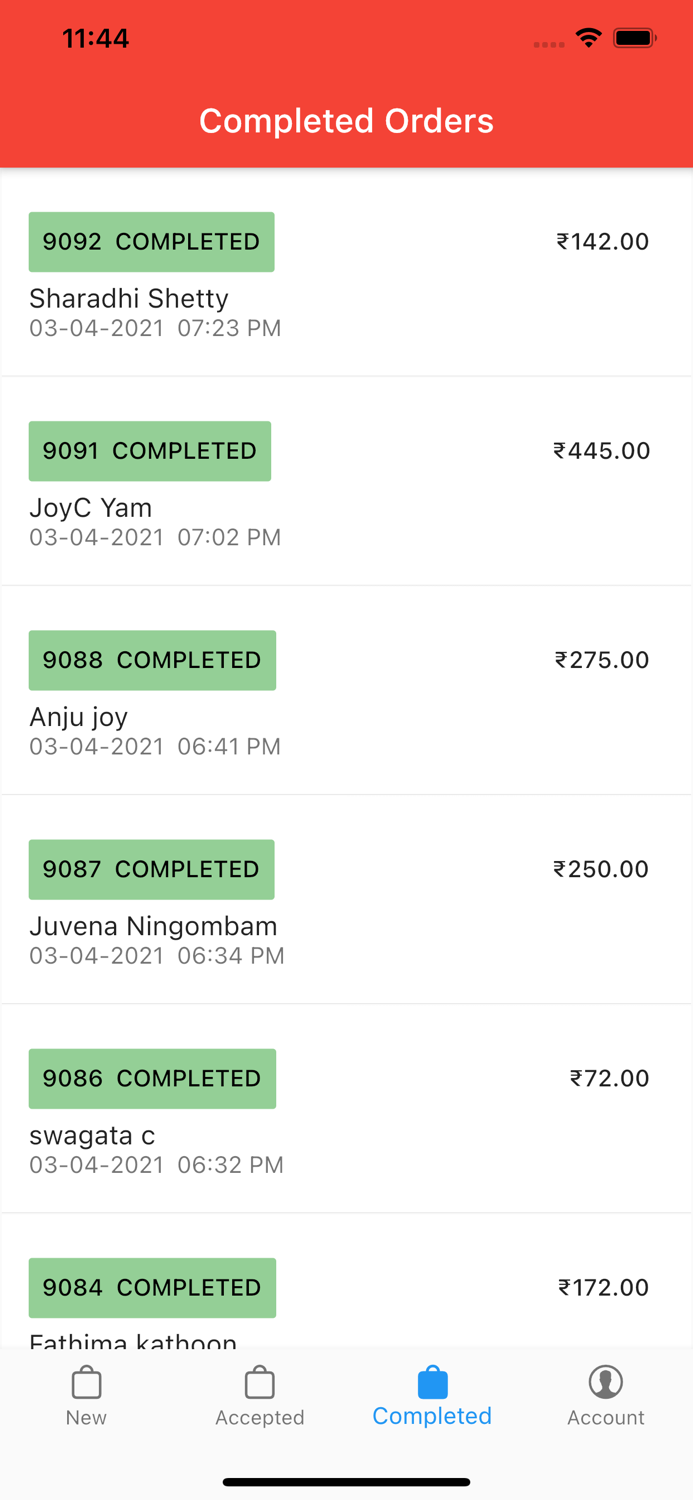Tap the 9084 COMPLETED status label

(x=152, y=1288)
